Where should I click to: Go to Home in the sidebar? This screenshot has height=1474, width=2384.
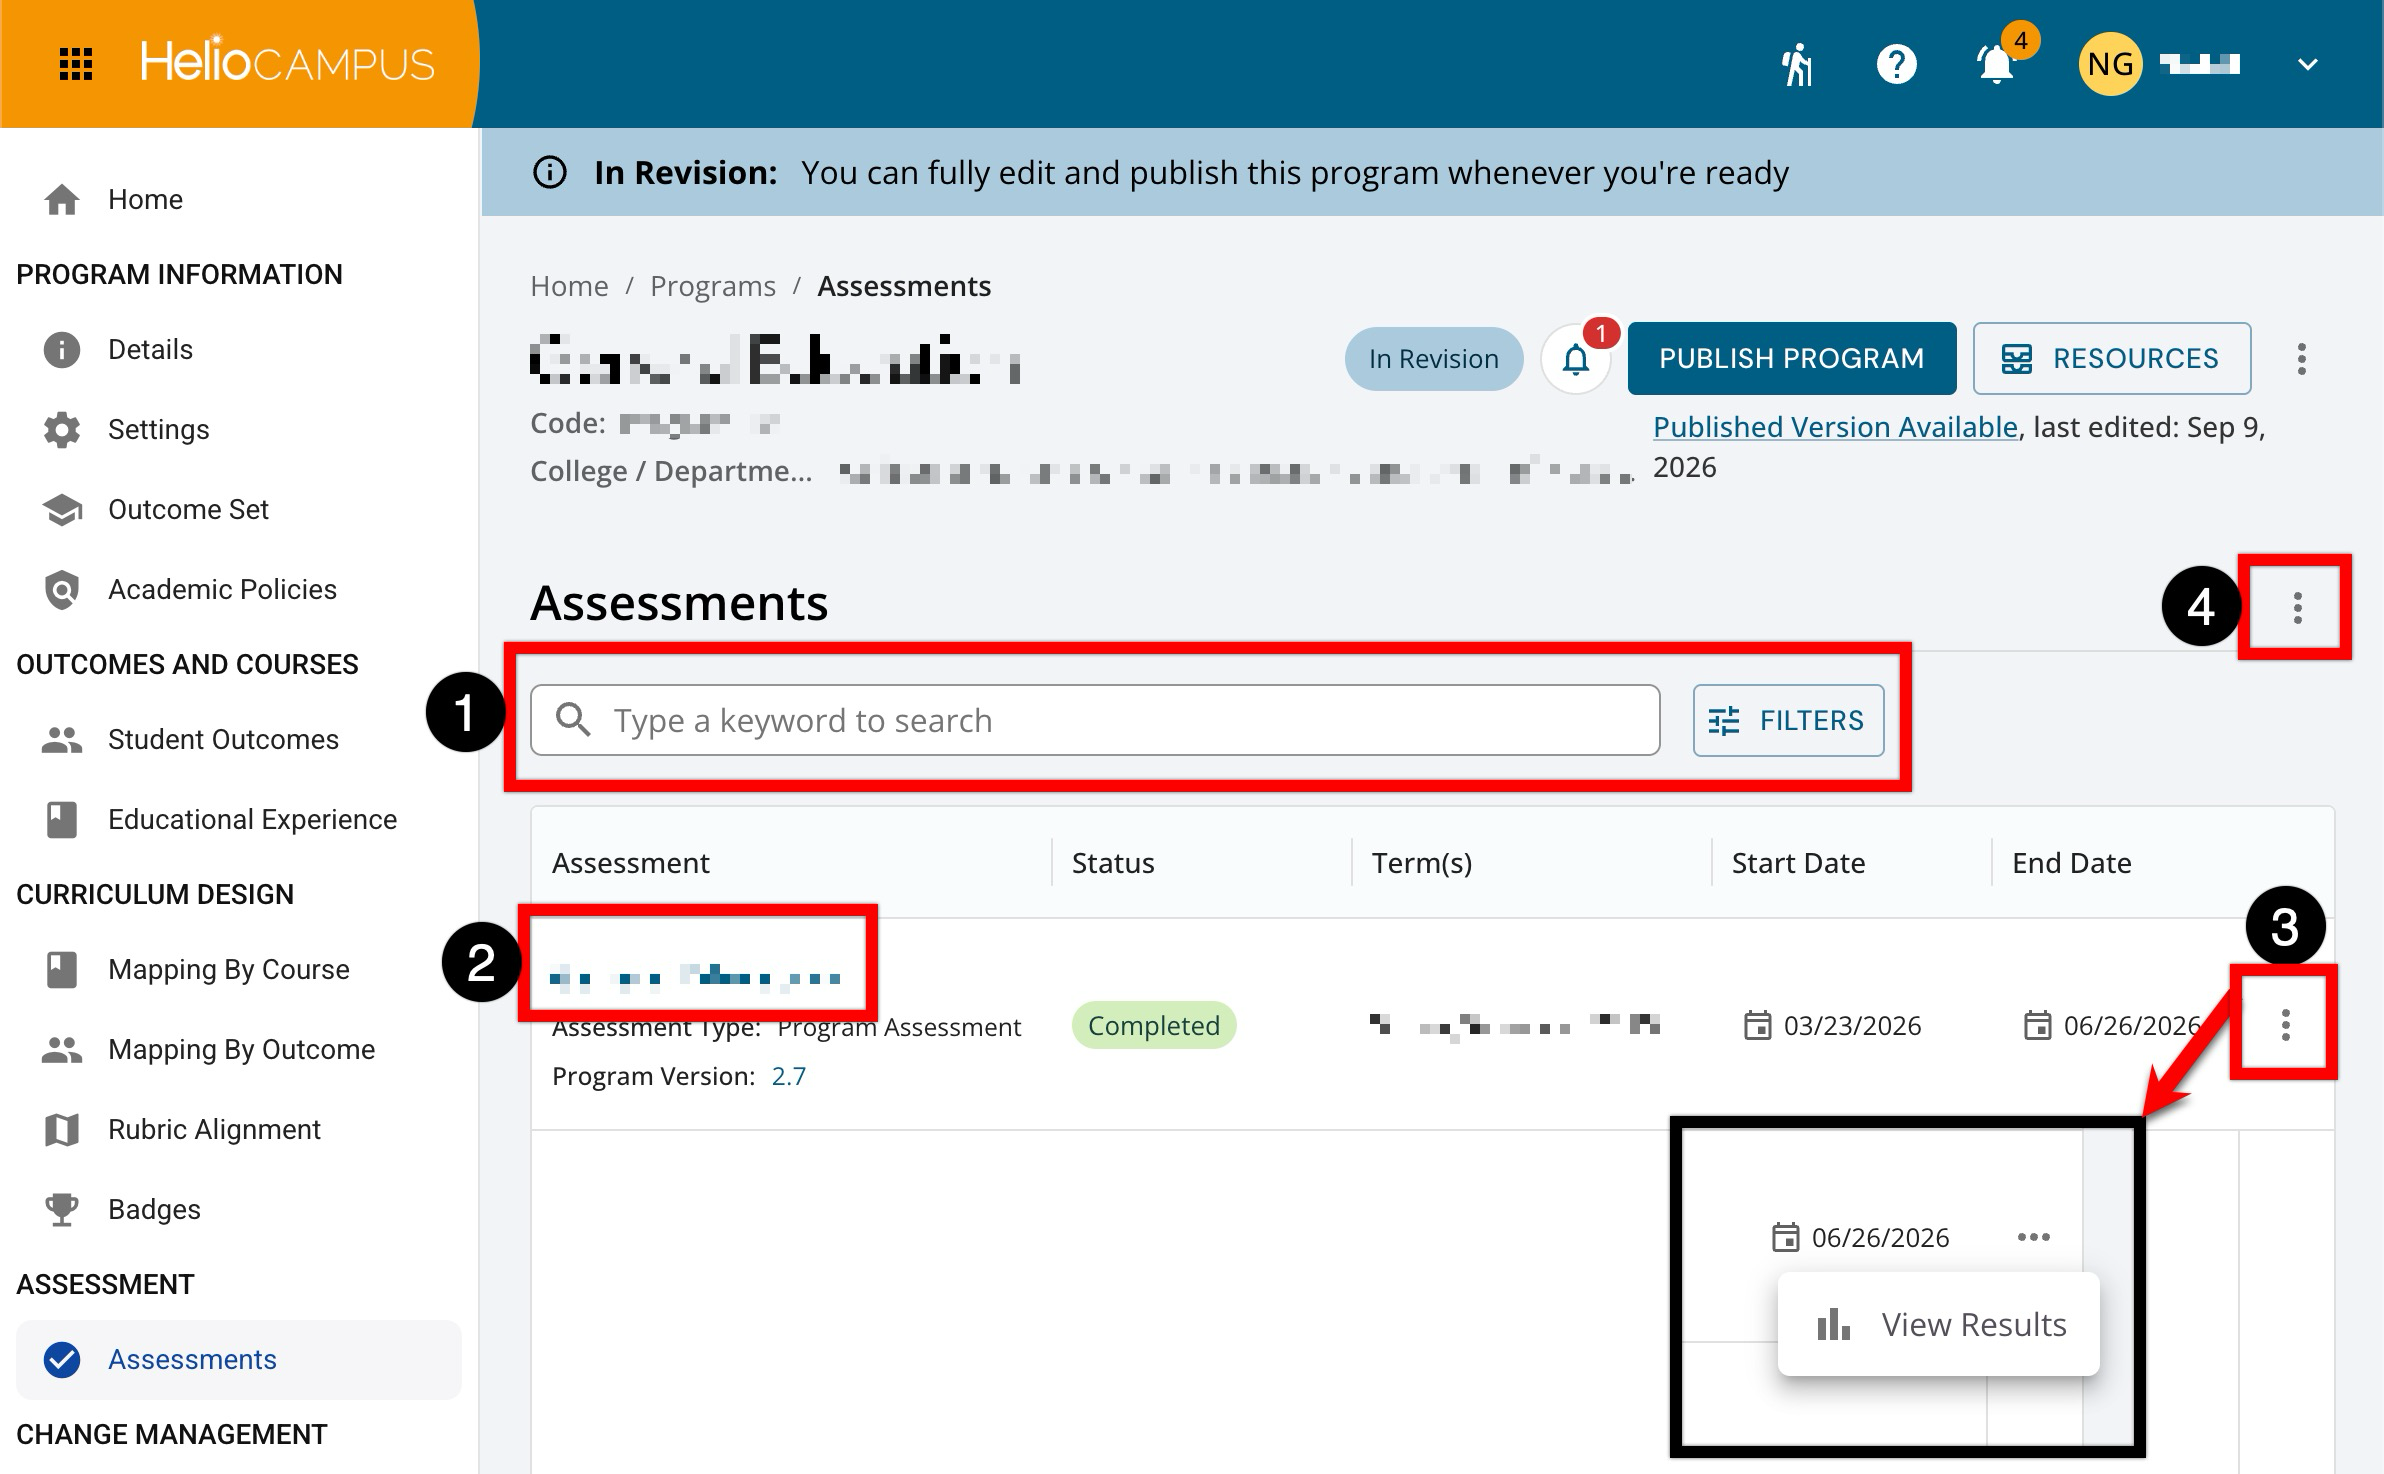click(145, 199)
